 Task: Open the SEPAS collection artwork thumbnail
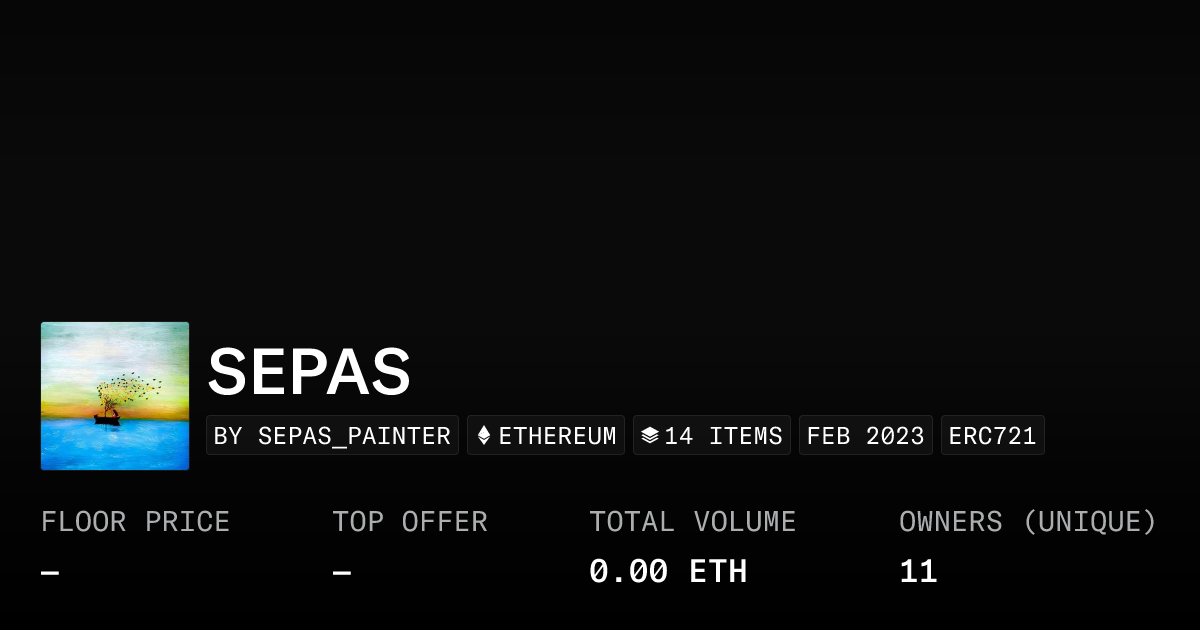[115, 396]
